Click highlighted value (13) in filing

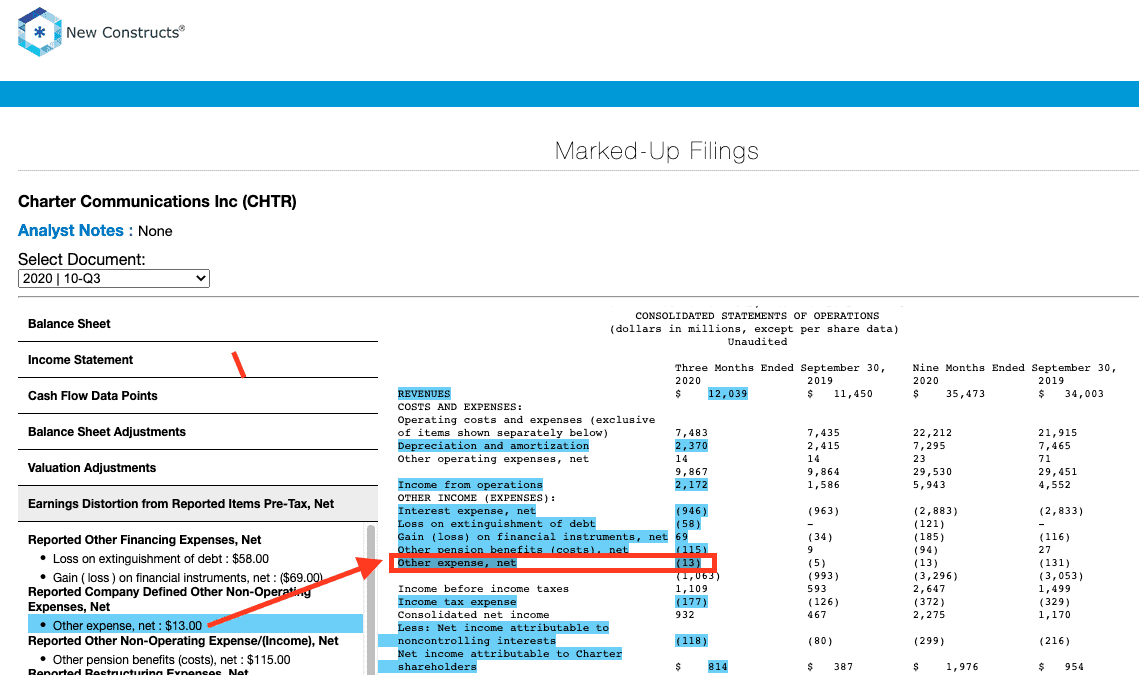(688, 563)
